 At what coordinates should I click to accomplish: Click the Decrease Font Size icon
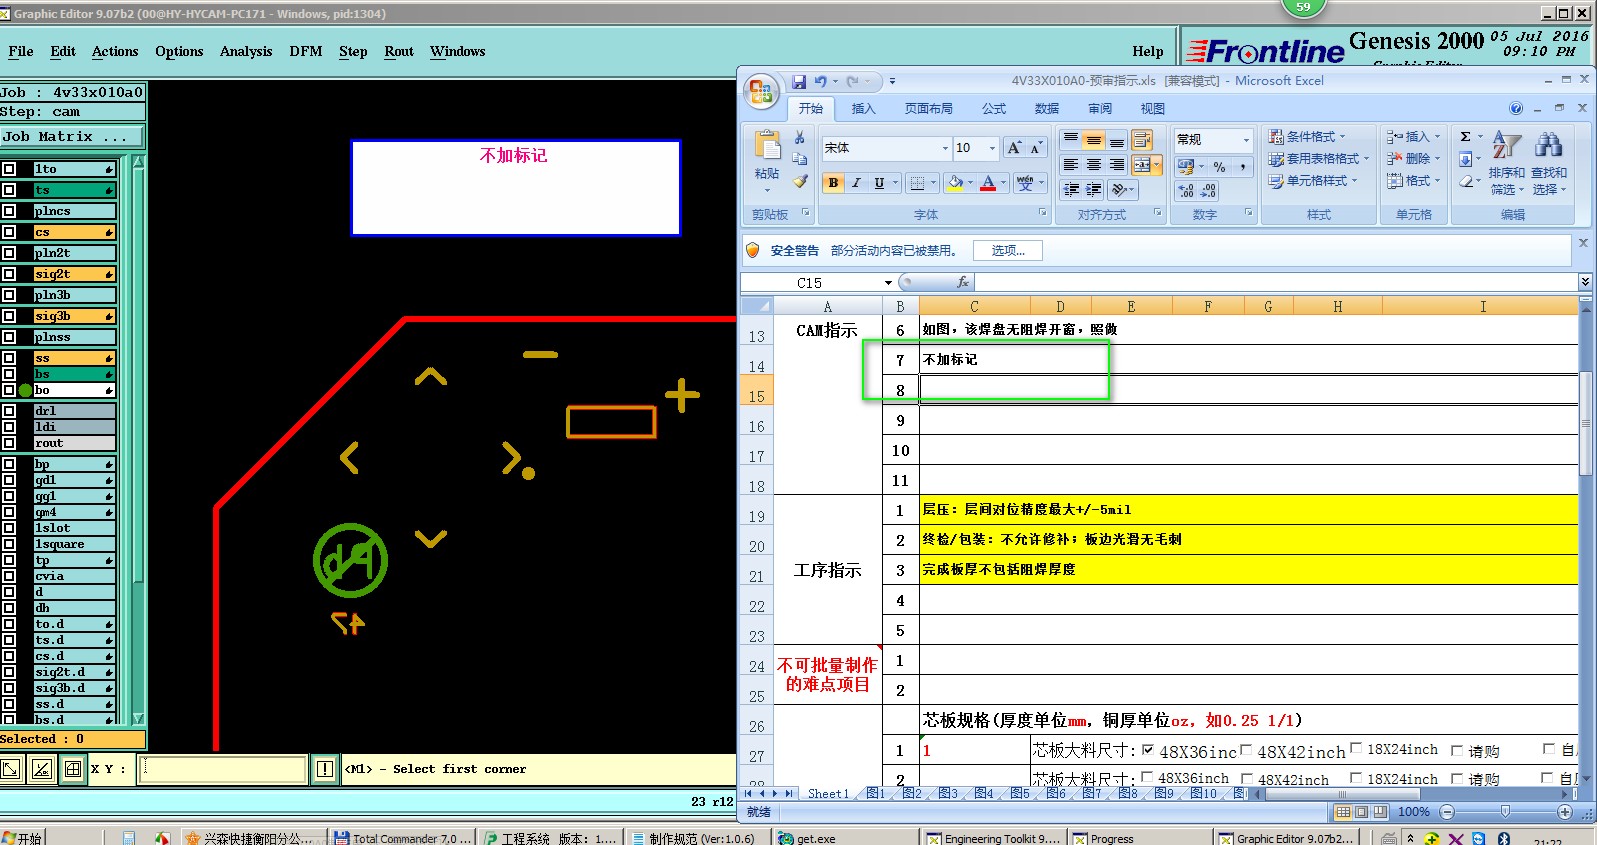[x=1036, y=148]
